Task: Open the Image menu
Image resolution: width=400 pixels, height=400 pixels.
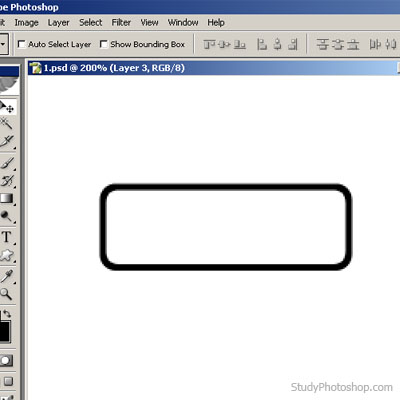Action: 26,23
